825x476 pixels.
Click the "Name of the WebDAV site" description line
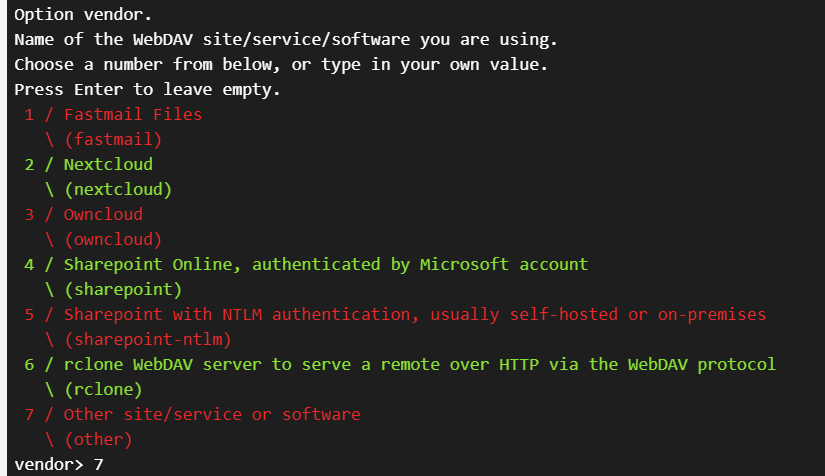285,39
